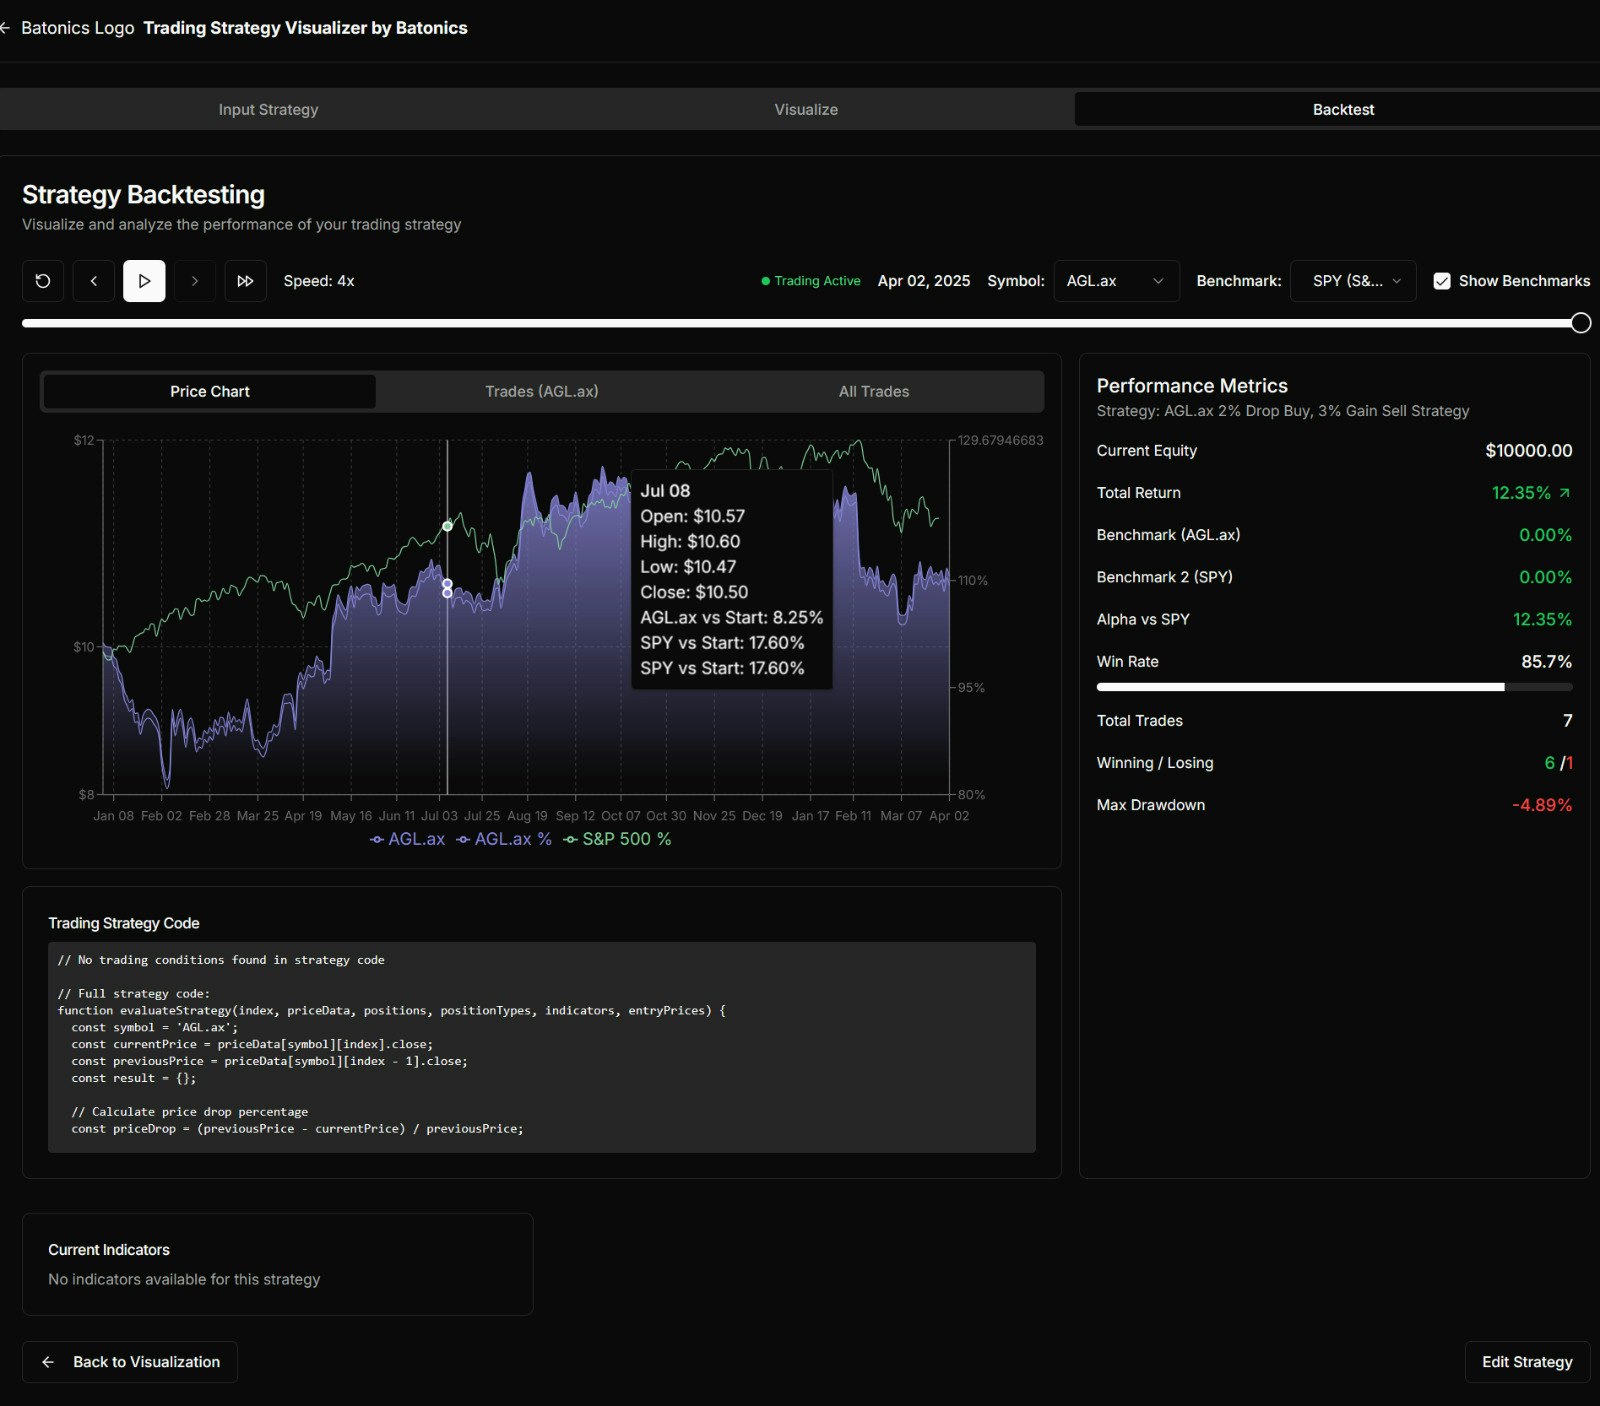Start the backtest with the play button

click(x=144, y=281)
